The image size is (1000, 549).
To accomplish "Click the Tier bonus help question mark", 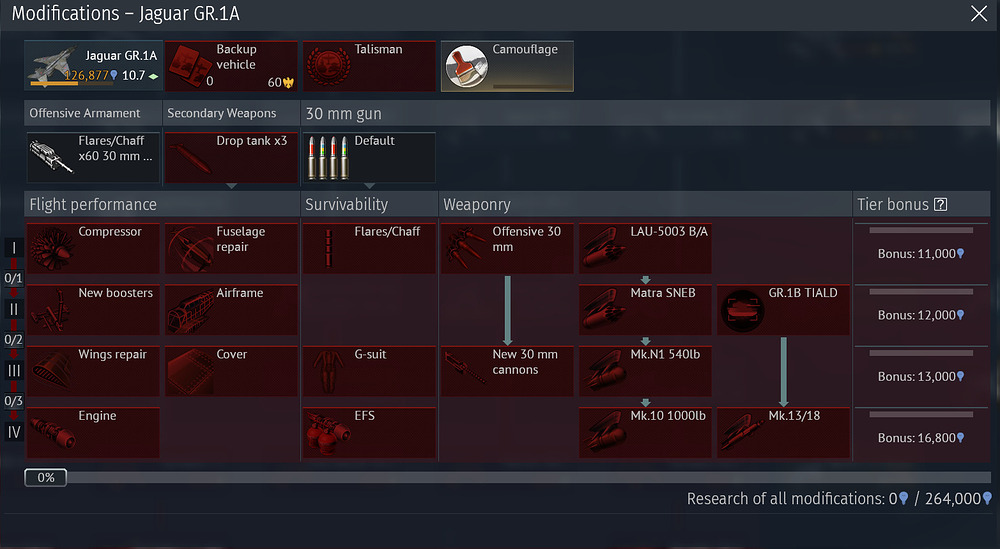I will (x=940, y=205).
